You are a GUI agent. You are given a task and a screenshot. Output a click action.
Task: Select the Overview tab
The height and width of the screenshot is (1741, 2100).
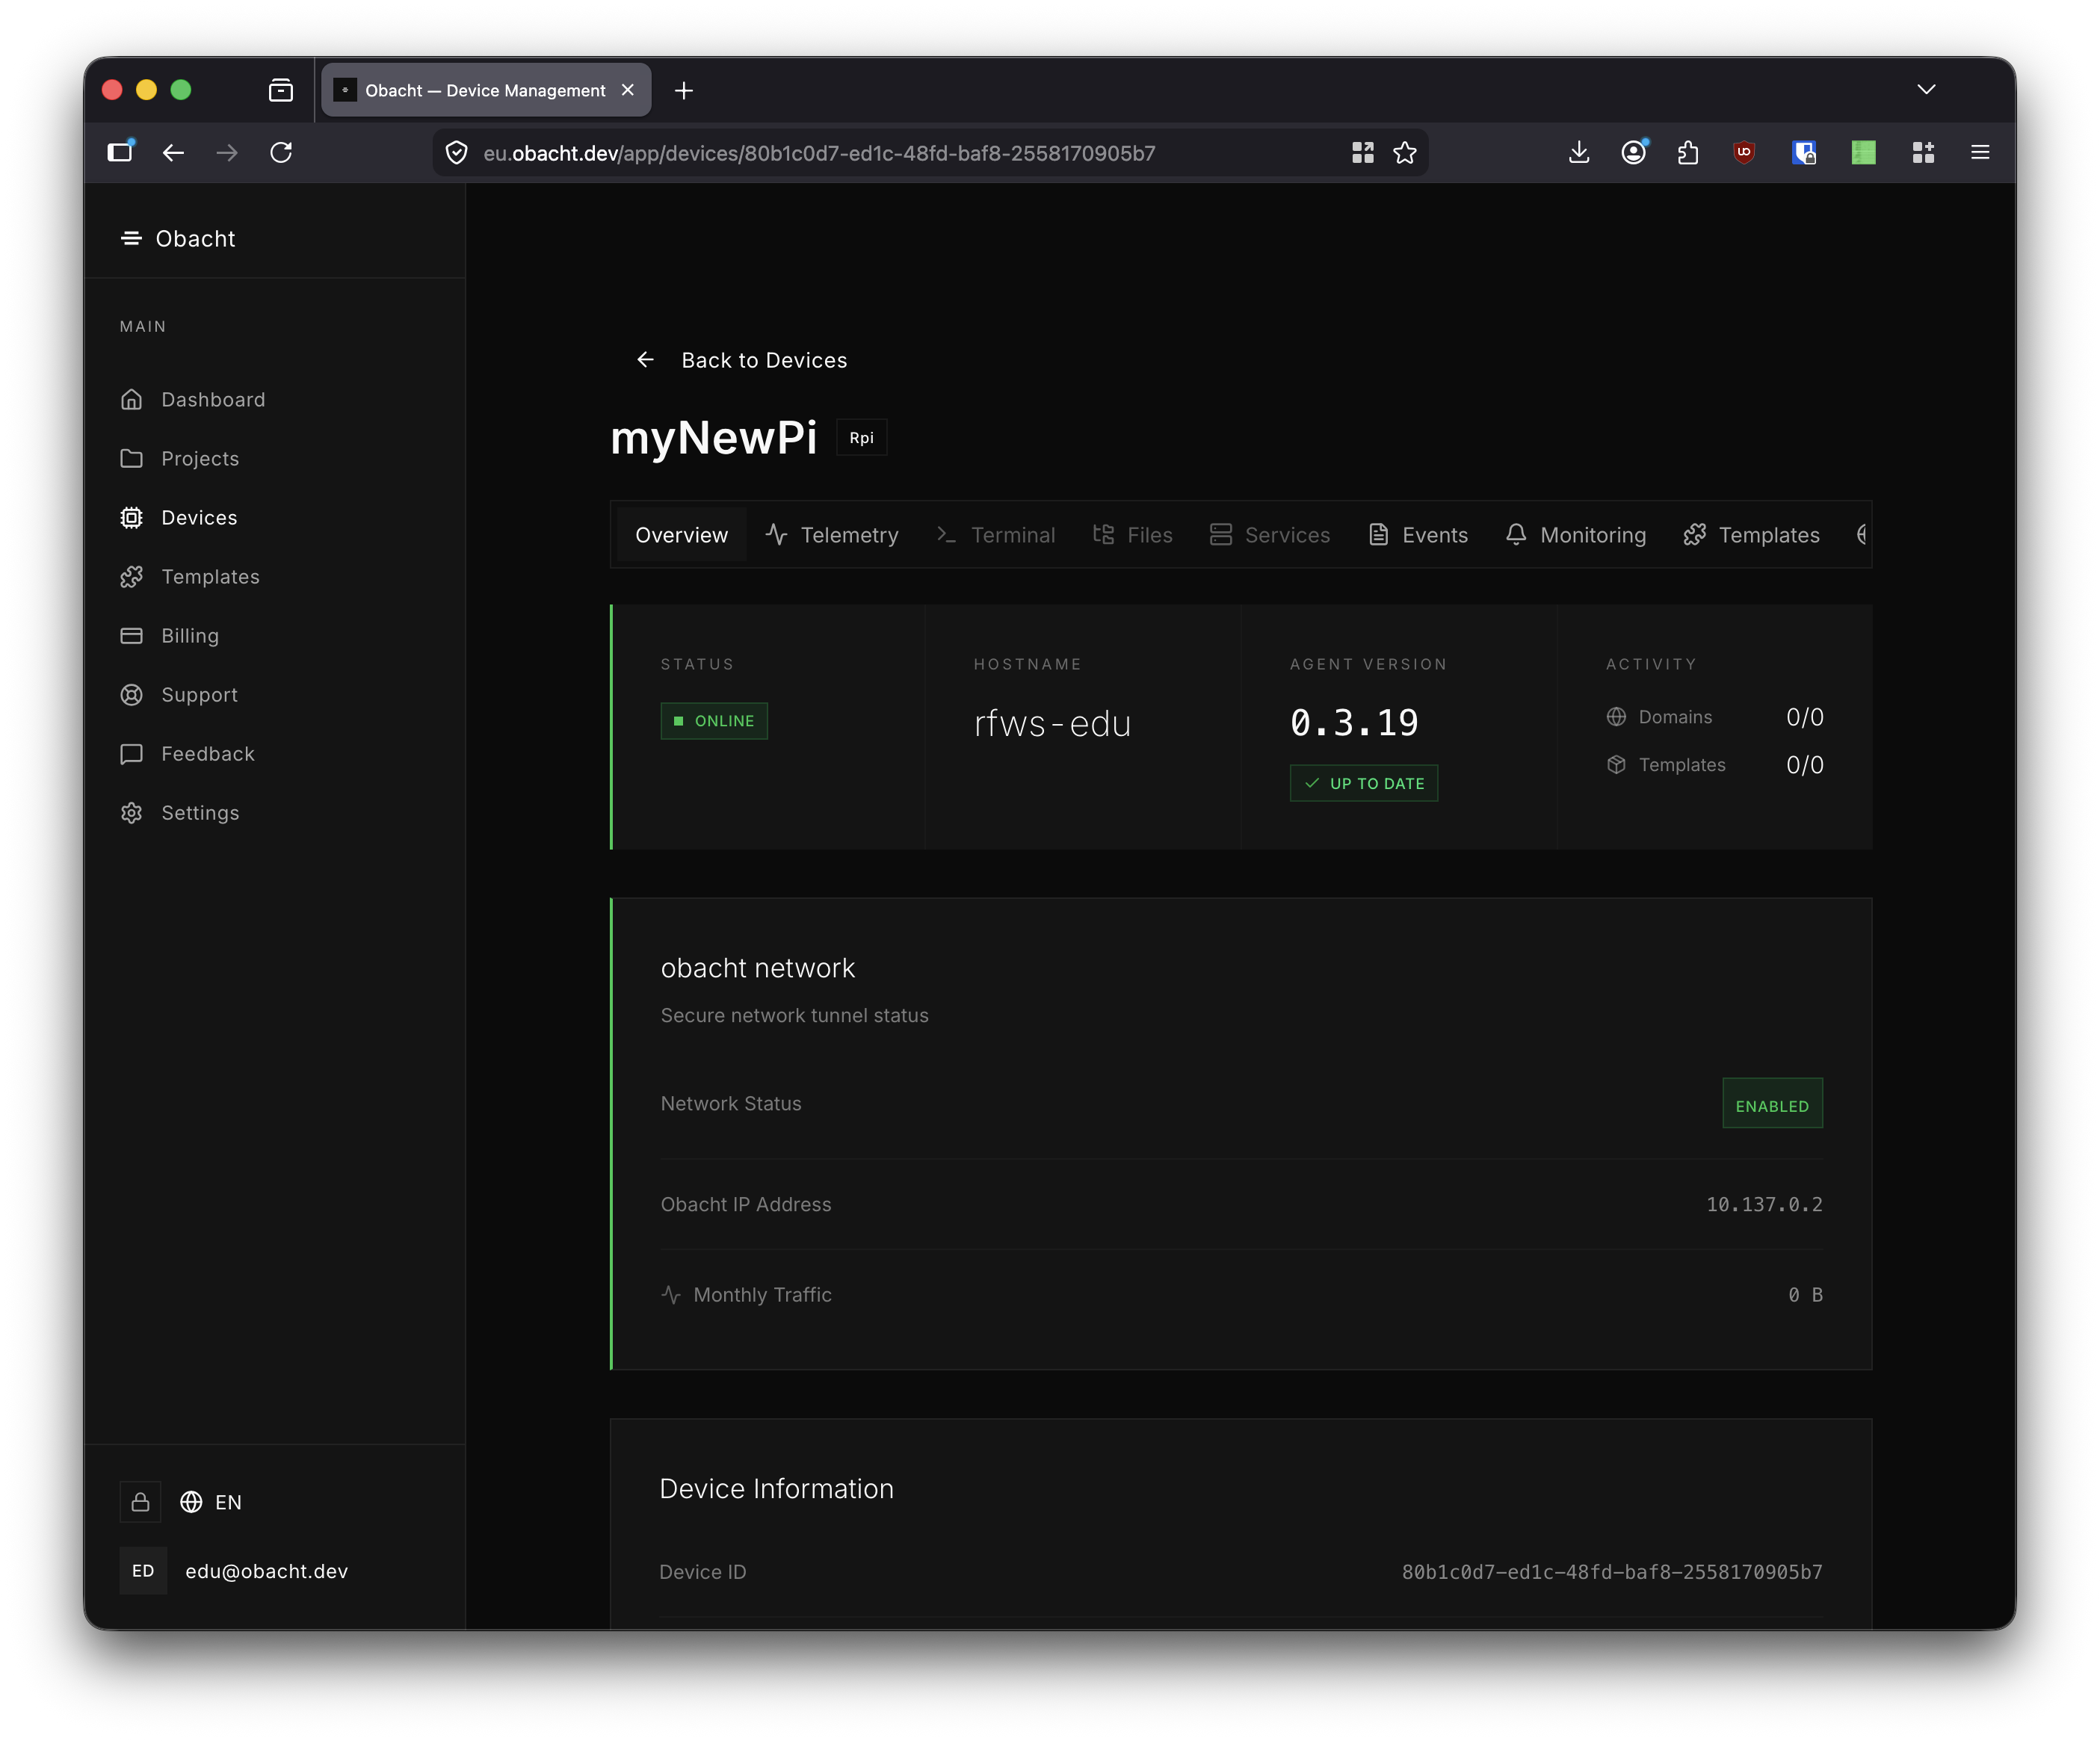tap(681, 535)
